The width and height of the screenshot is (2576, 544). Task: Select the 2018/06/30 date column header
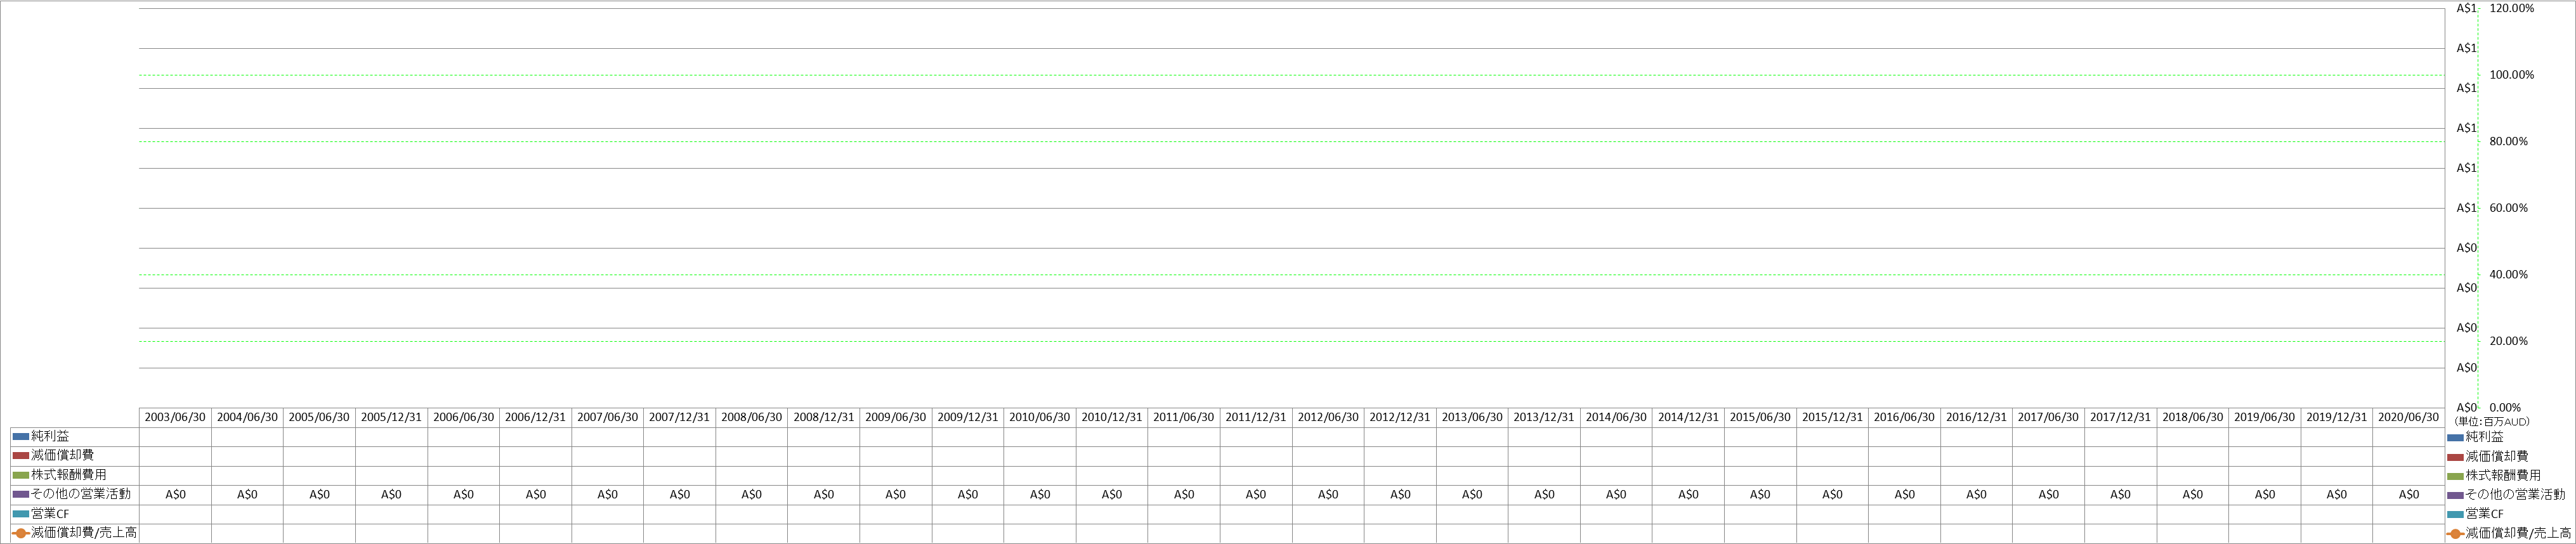[x=2192, y=417]
